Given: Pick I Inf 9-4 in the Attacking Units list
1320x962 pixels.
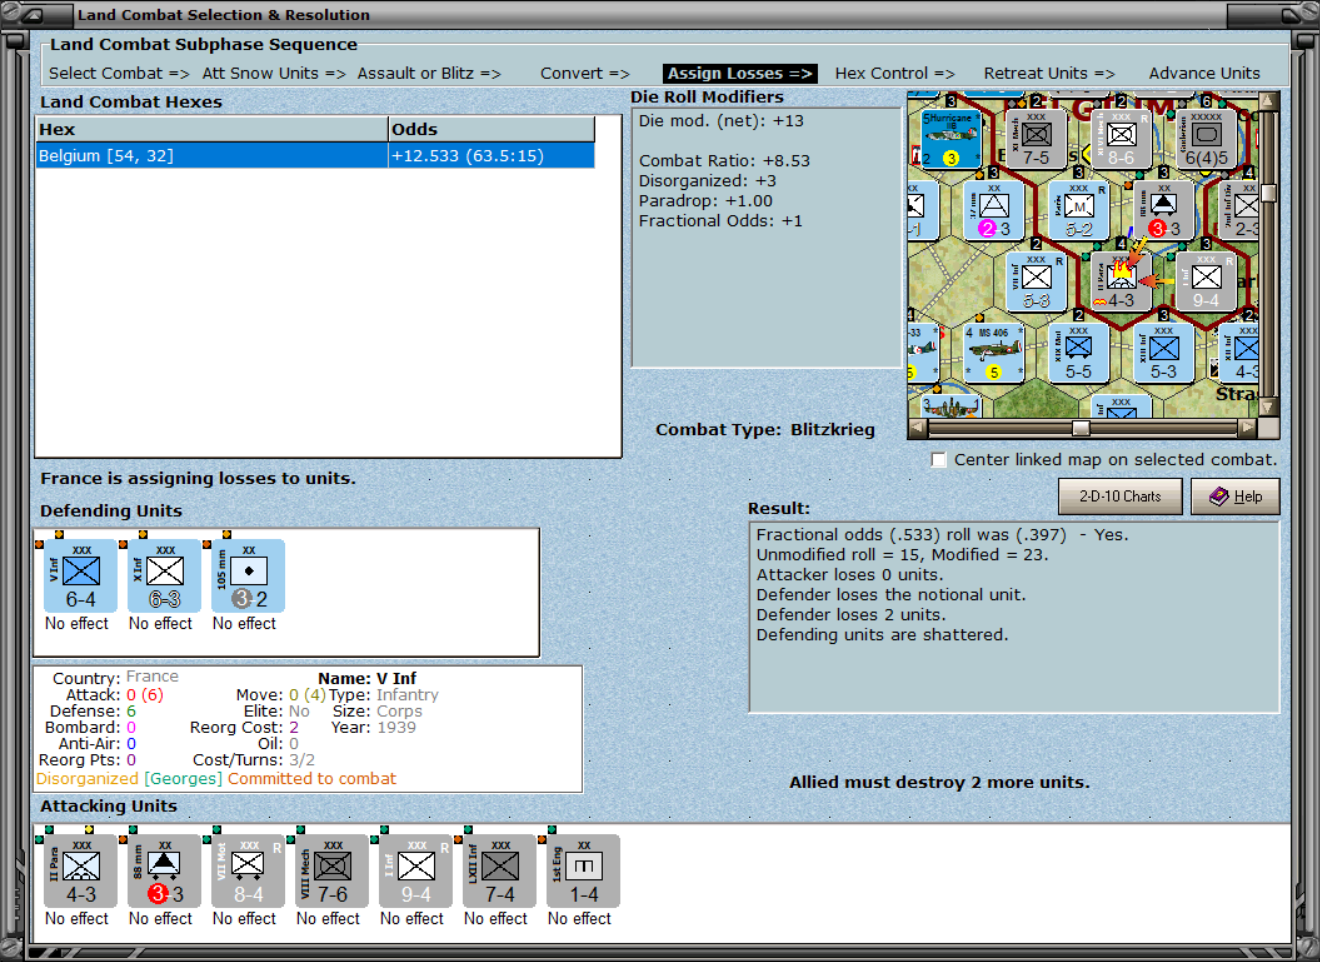Looking at the screenshot, I should pyautogui.click(x=416, y=871).
